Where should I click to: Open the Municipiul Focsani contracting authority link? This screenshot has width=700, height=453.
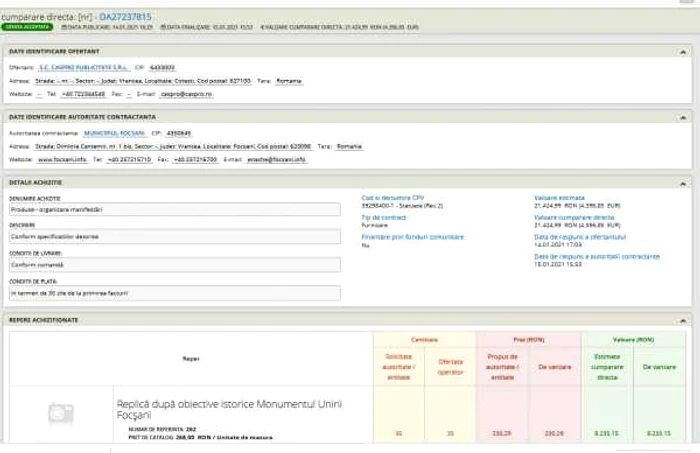pos(115,133)
